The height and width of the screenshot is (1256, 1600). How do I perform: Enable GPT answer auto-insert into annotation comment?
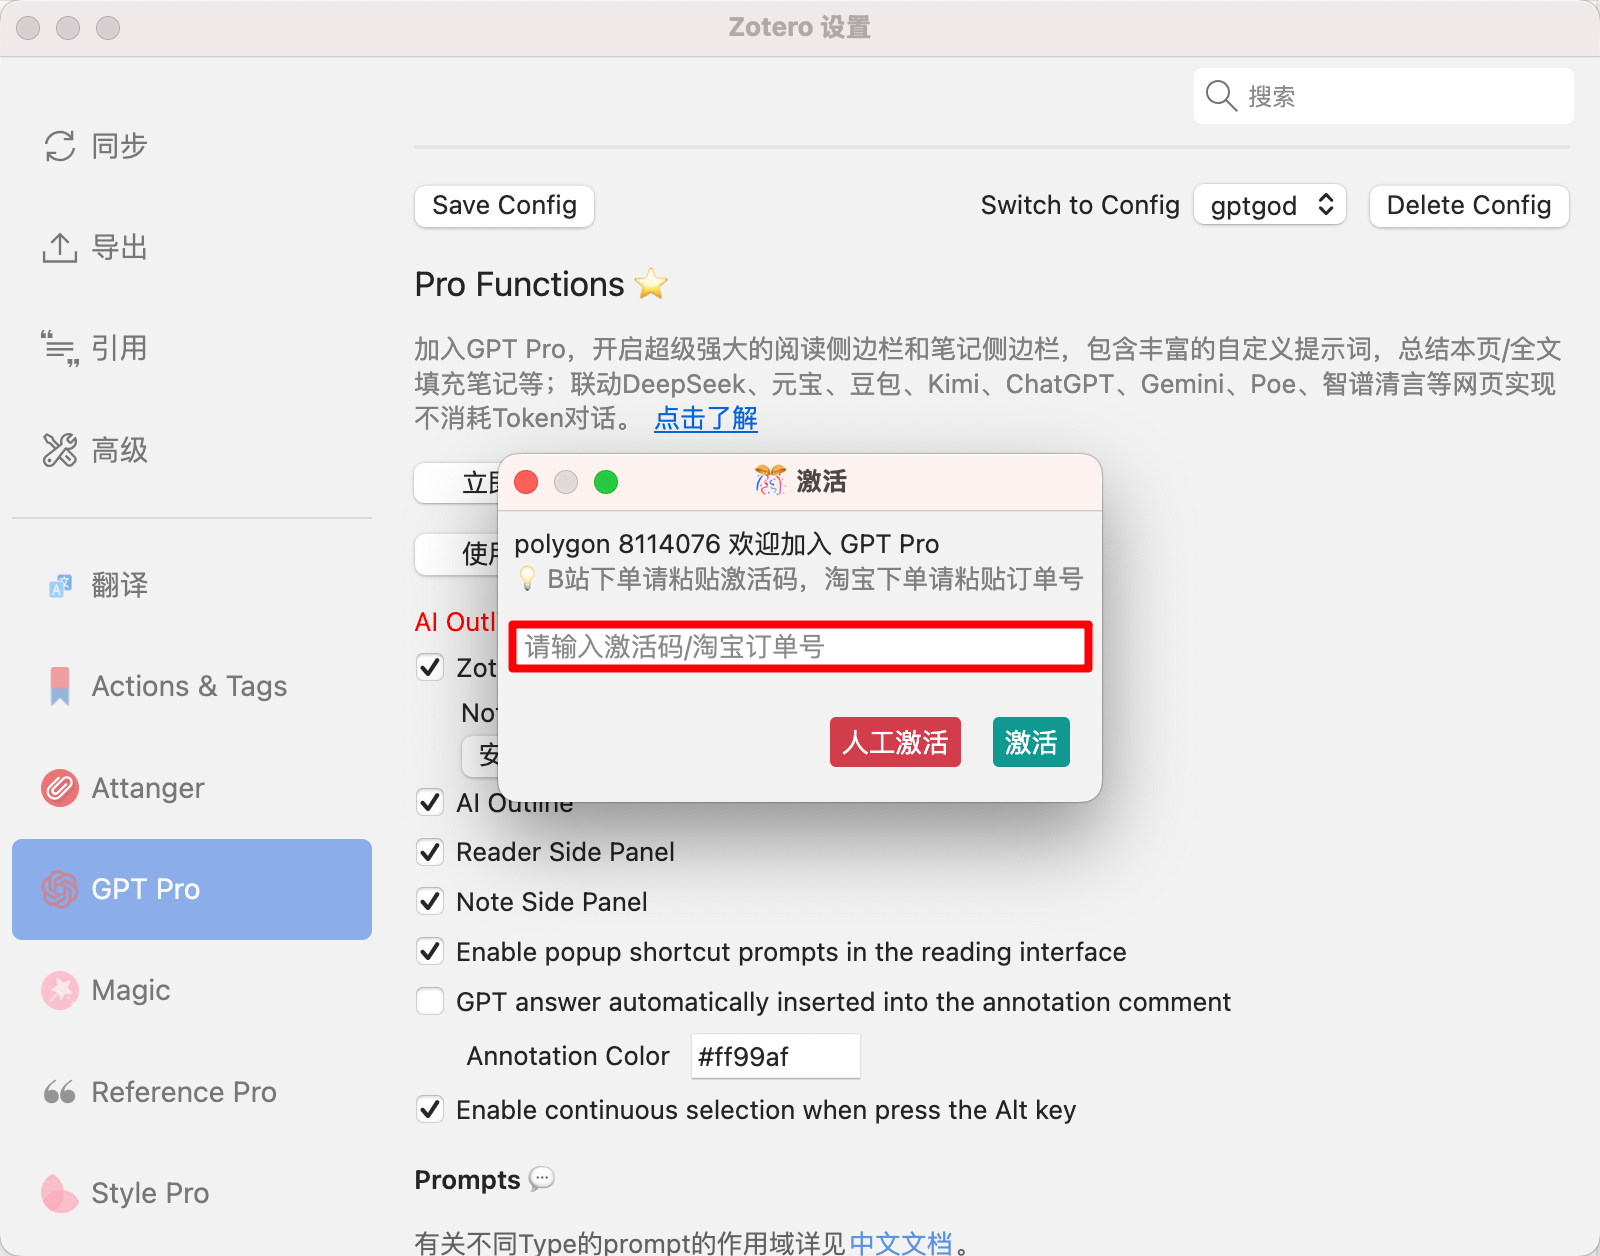tap(430, 1002)
